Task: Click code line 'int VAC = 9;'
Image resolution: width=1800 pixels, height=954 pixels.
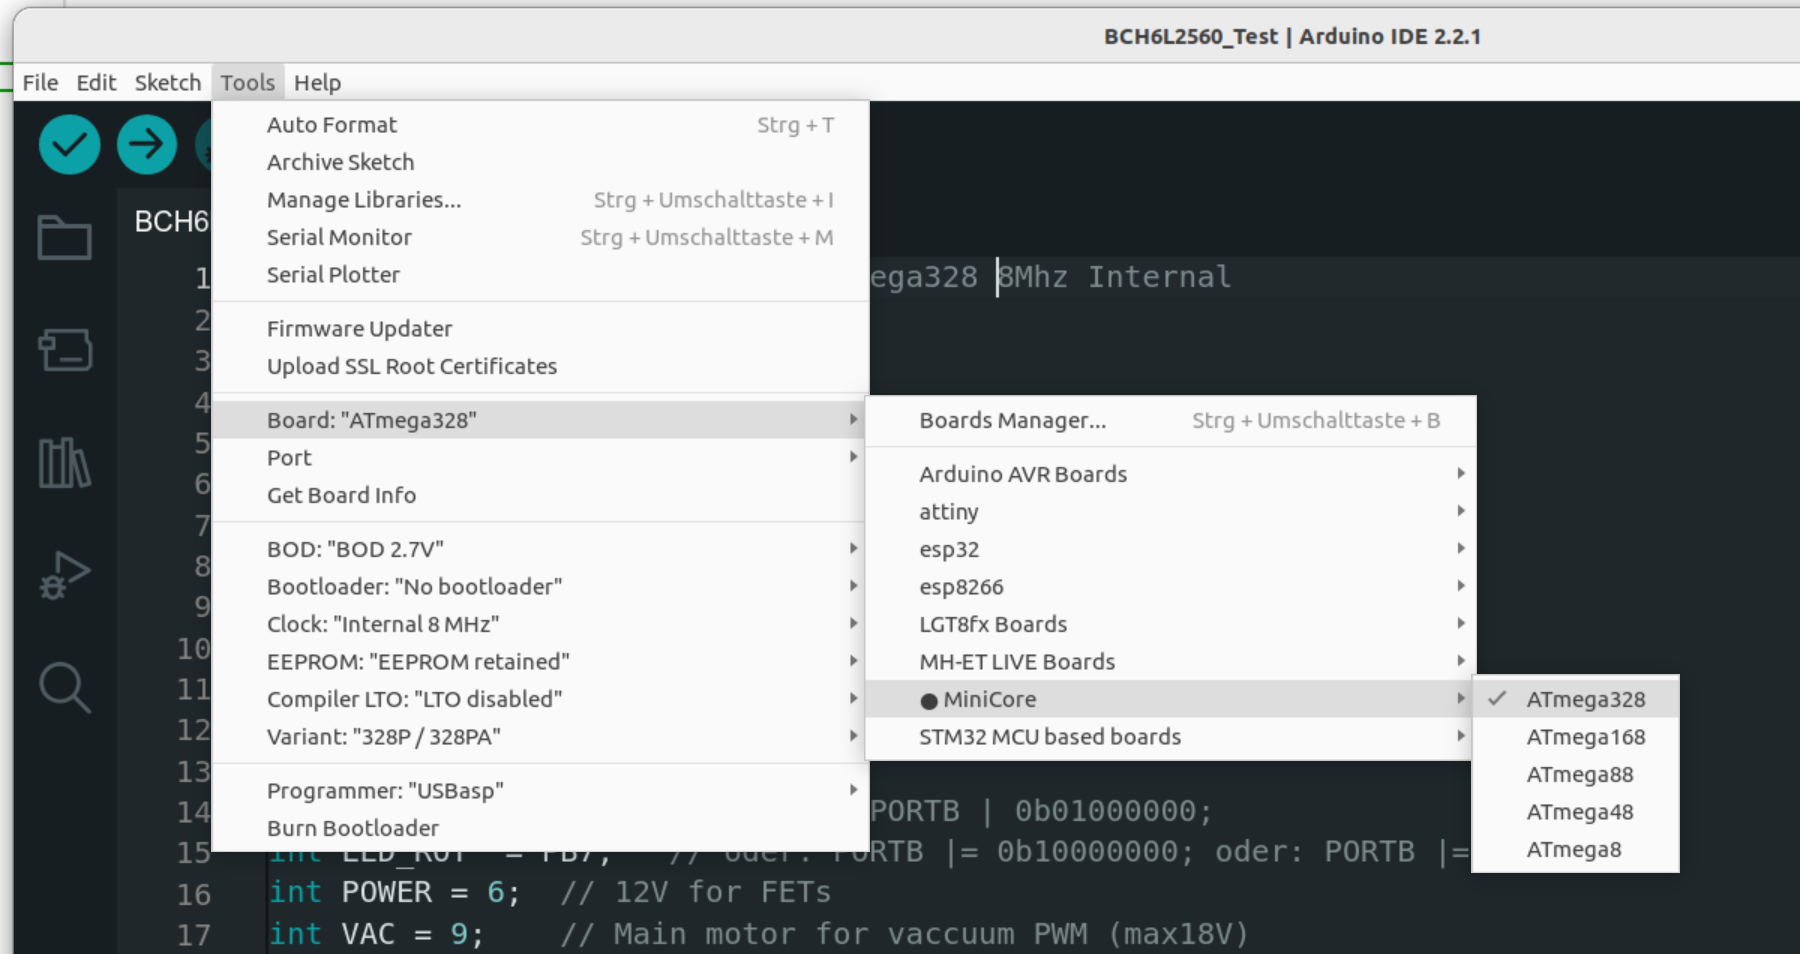Action: click(x=377, y=933)
